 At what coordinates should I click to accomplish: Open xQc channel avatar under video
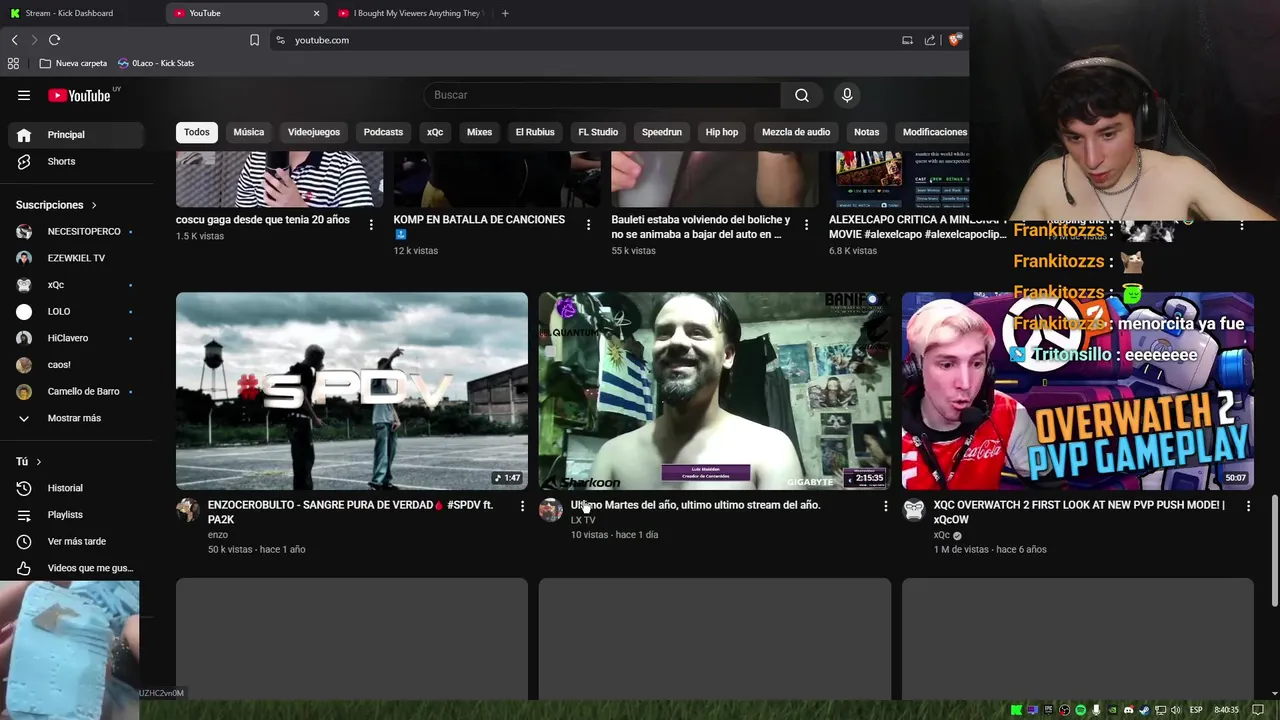click(914, 510)
